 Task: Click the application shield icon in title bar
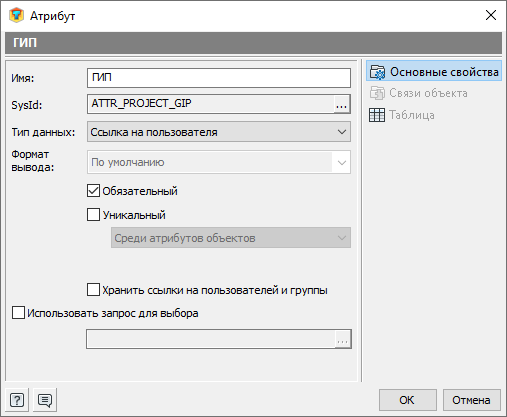(16, 15)
